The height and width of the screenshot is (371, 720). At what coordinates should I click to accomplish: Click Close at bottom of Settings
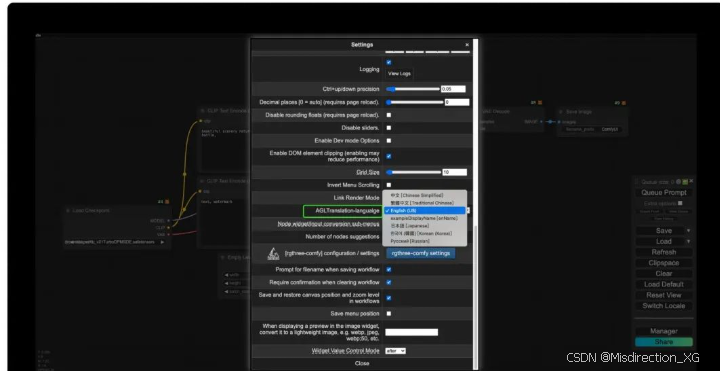(x=362, y=363)
